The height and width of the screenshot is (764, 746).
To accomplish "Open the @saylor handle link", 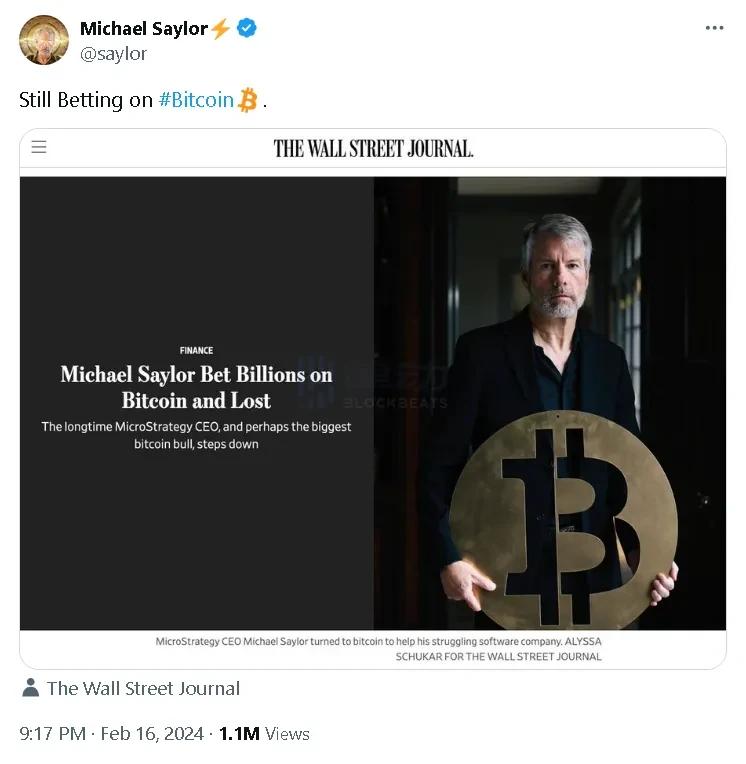I will (113, 54).
